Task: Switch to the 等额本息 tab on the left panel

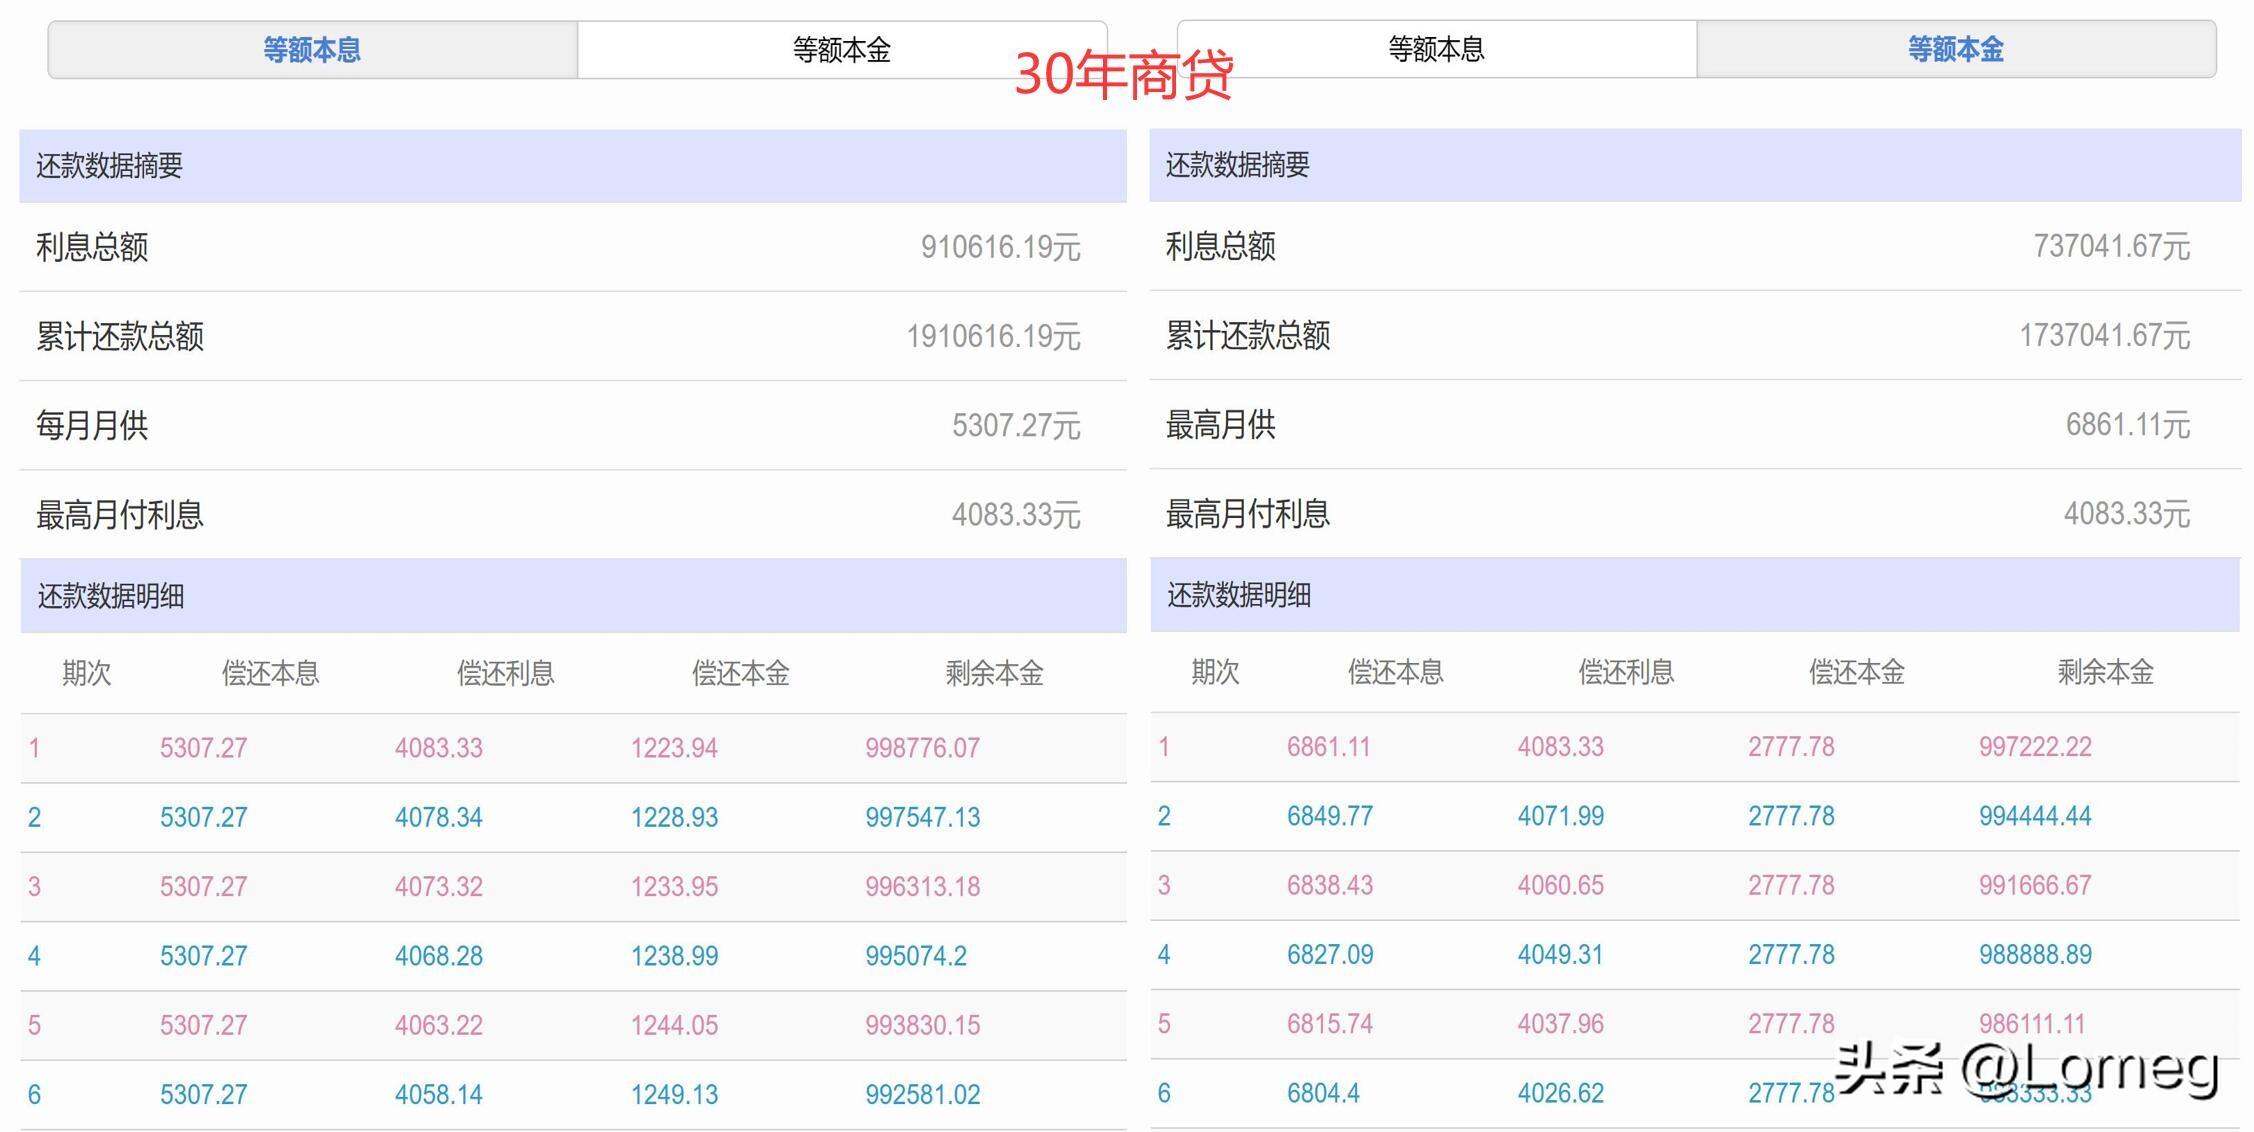Action: point(311,48)
